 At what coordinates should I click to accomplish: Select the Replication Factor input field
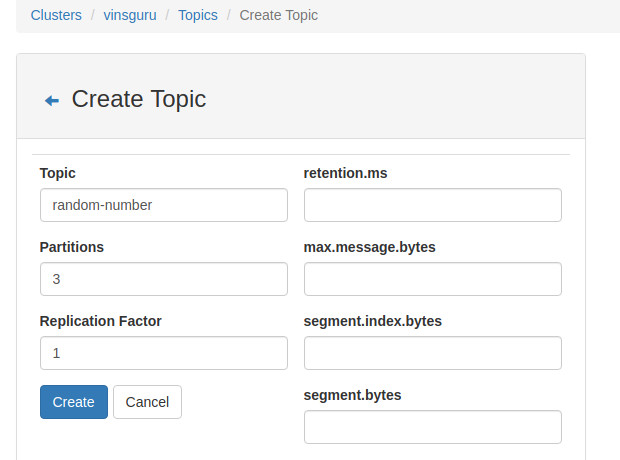(x=164, y=353)
